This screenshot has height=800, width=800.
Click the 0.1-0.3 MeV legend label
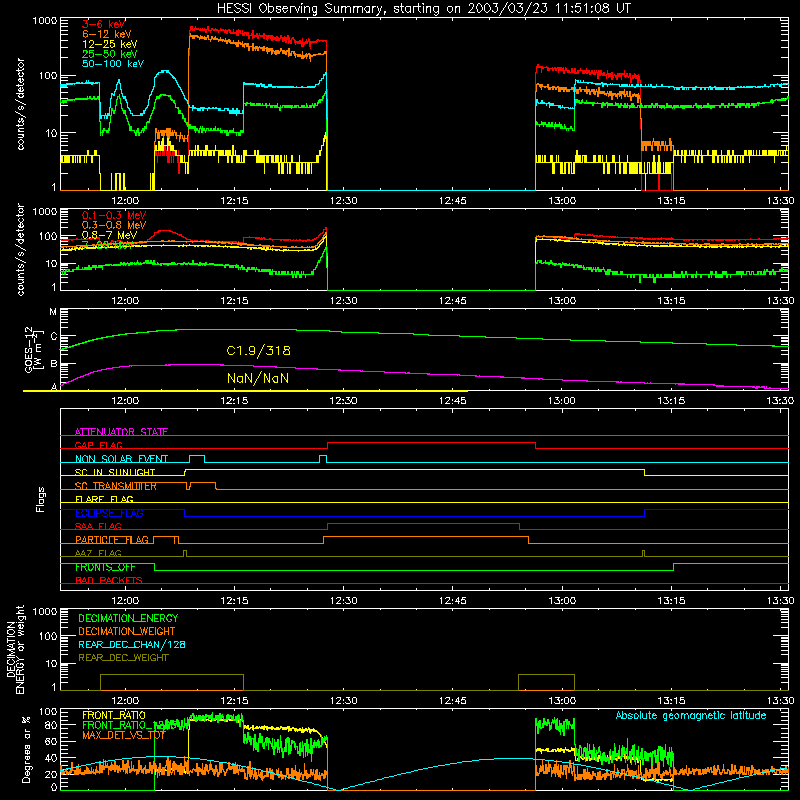click(x=114, y=215)
